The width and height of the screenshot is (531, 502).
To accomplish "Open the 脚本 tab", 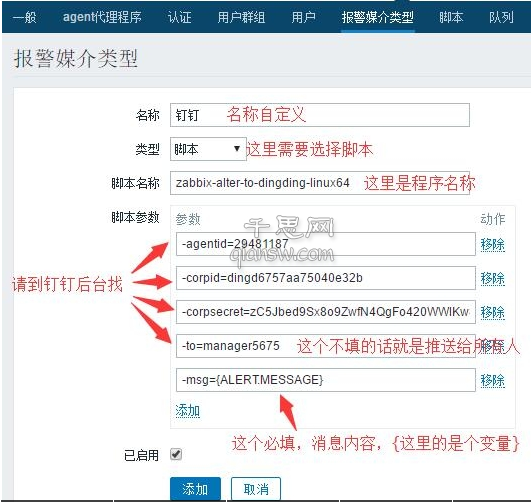I will pos(451,17).
